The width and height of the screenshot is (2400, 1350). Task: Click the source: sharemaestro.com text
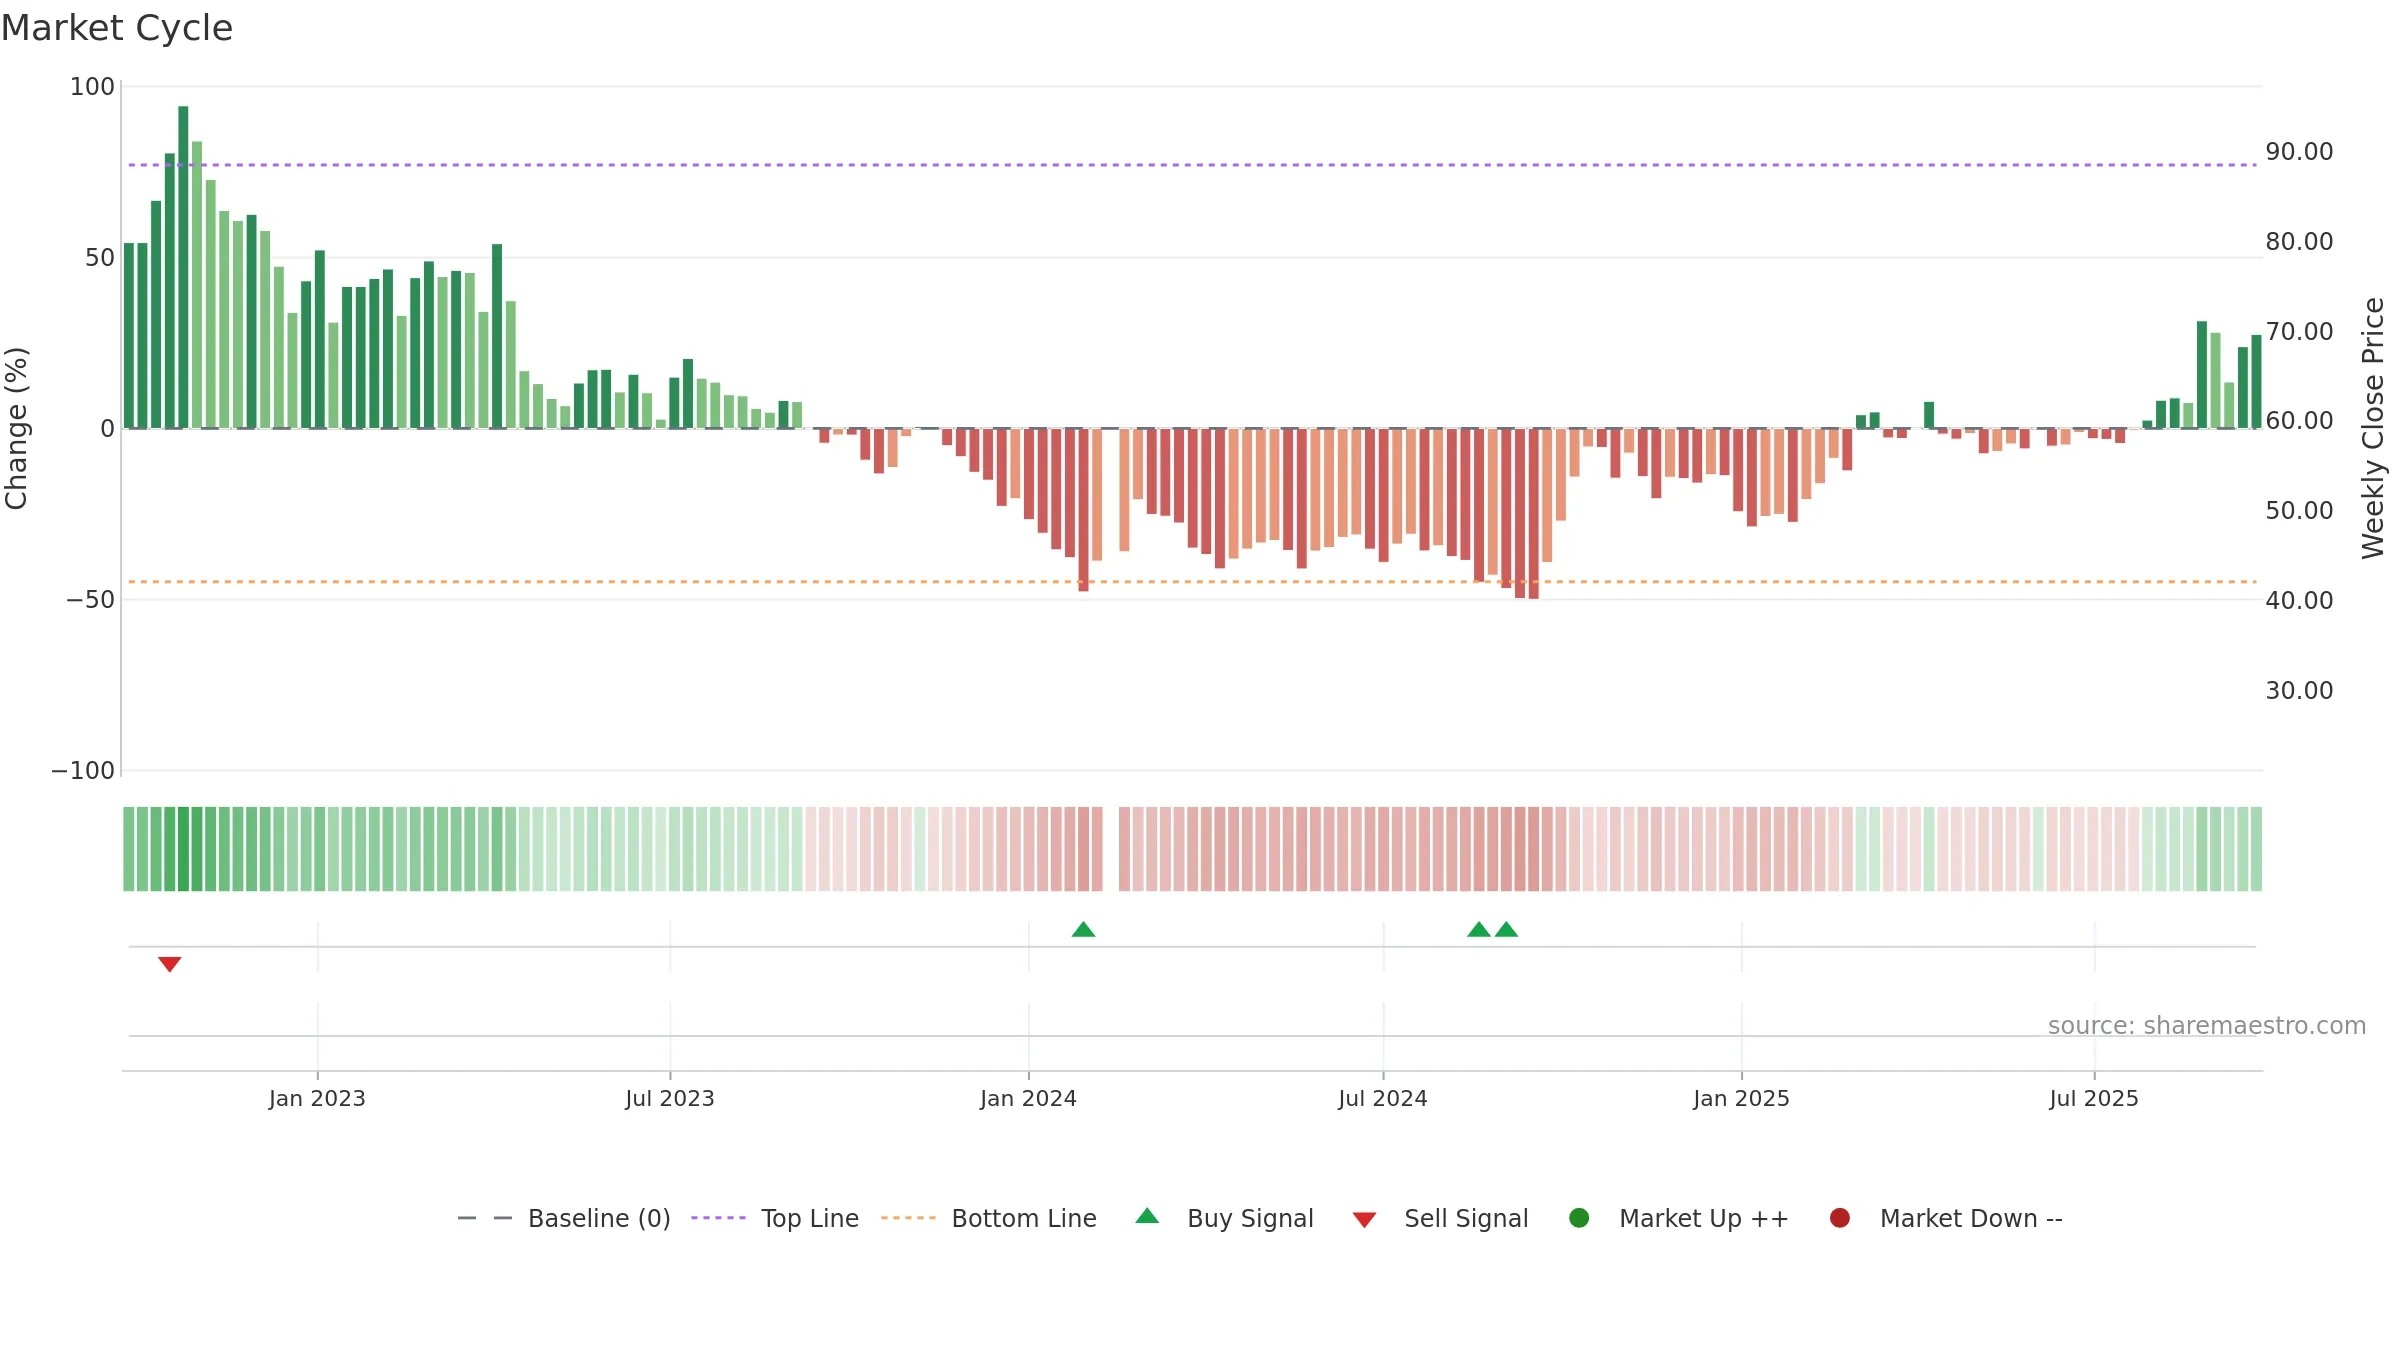tap(2207, 1026)
